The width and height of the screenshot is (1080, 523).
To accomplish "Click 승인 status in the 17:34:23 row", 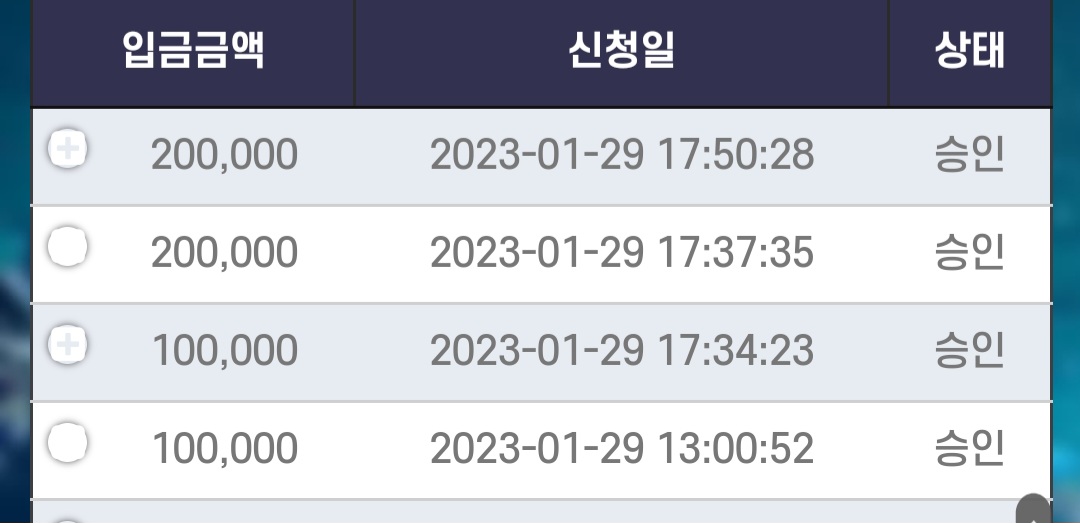I will 969,350.
